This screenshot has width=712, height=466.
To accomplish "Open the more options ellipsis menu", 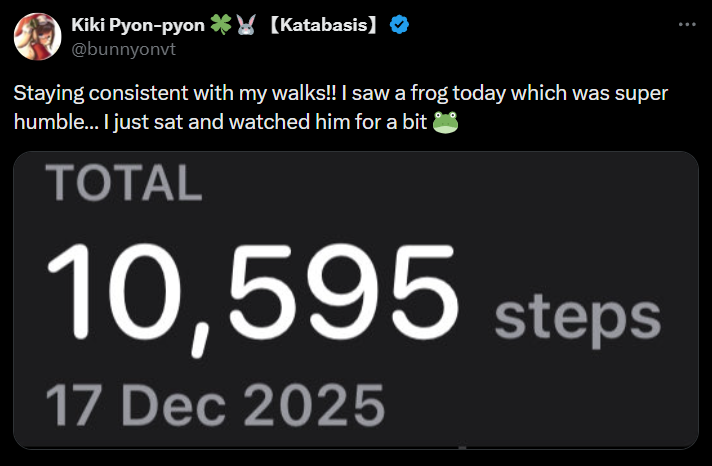I will coord(686,23).
